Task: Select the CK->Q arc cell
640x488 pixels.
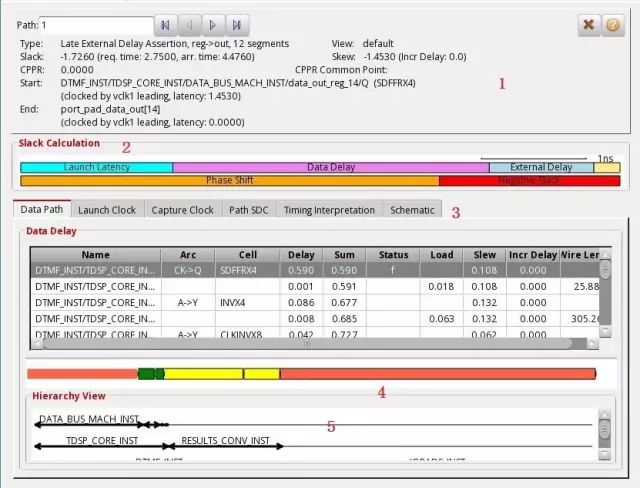Action: click(188, 271)
